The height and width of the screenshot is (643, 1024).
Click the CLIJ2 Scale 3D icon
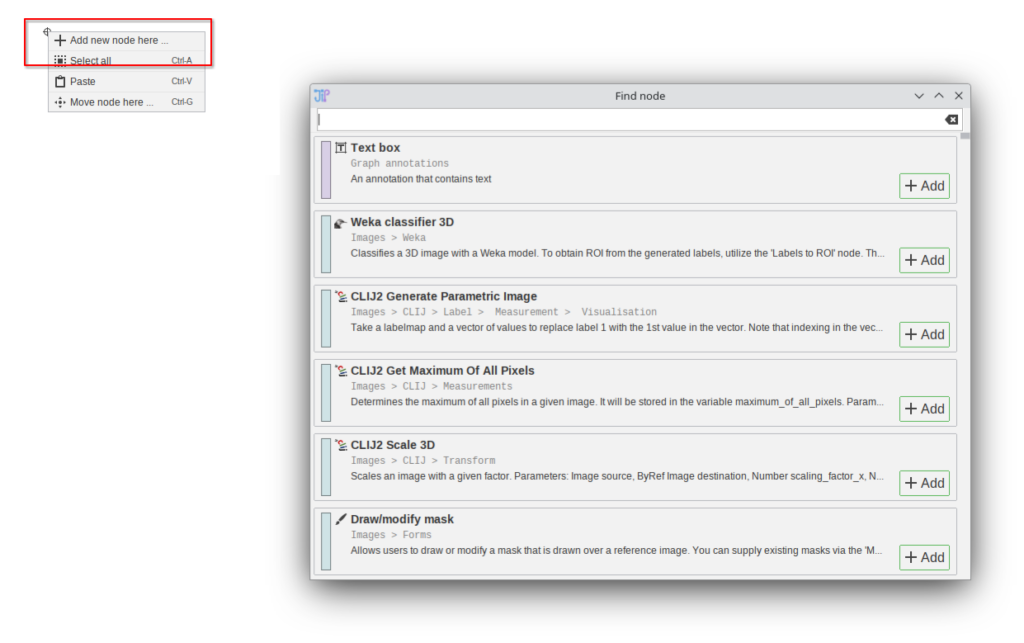pyautogui.click(x=341, y=446)
